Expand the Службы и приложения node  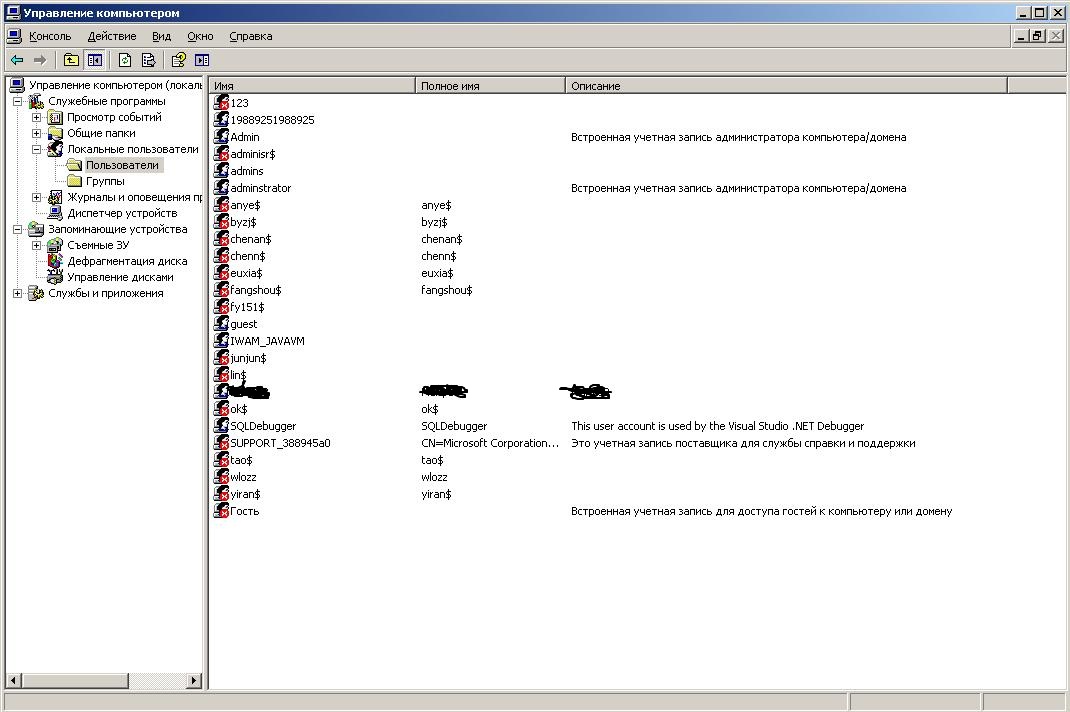(18, 293)
